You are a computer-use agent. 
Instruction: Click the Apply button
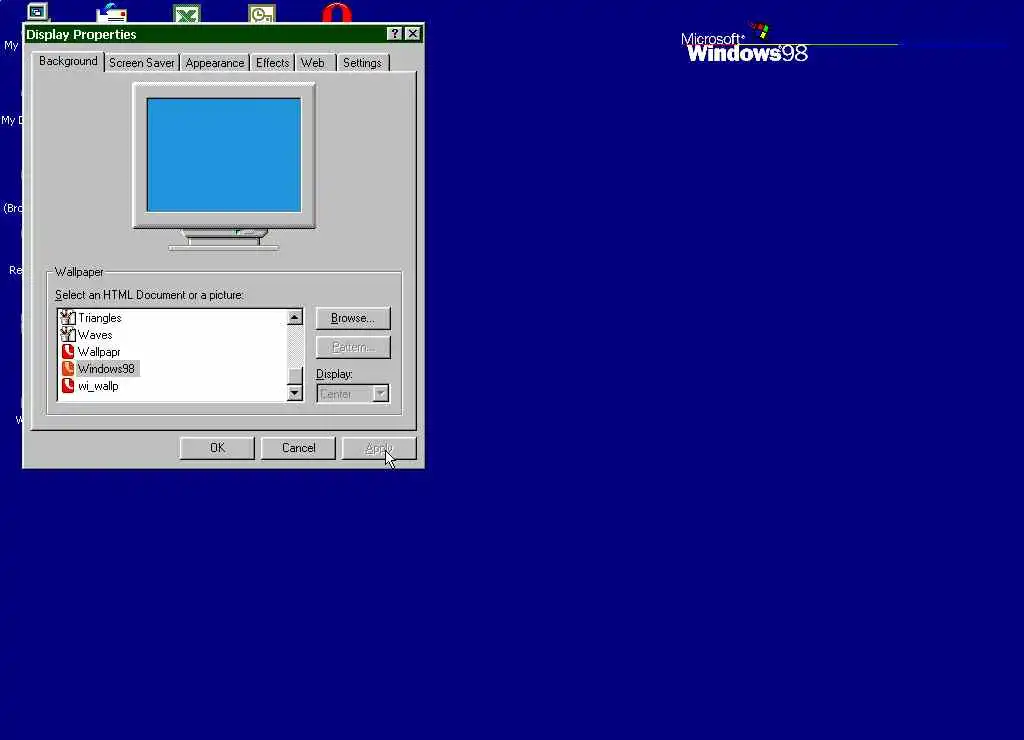tap(379, 448)
